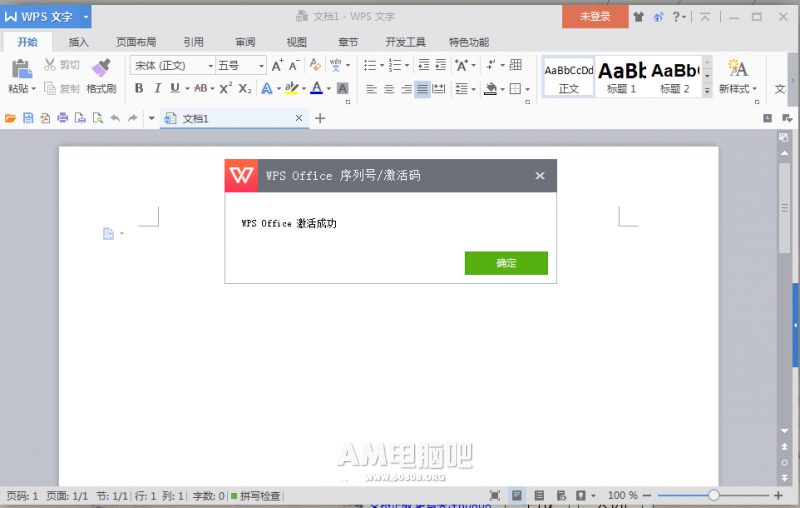Open the 特色功能 tab
The height and width of the screenshot is (508, 800).
coord(469,42)
